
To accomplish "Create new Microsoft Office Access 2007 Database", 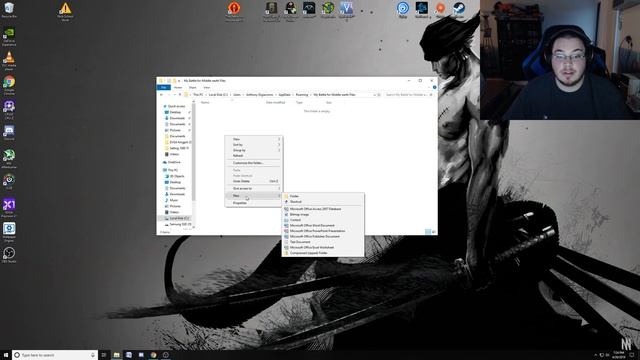I will pos(323,209).
